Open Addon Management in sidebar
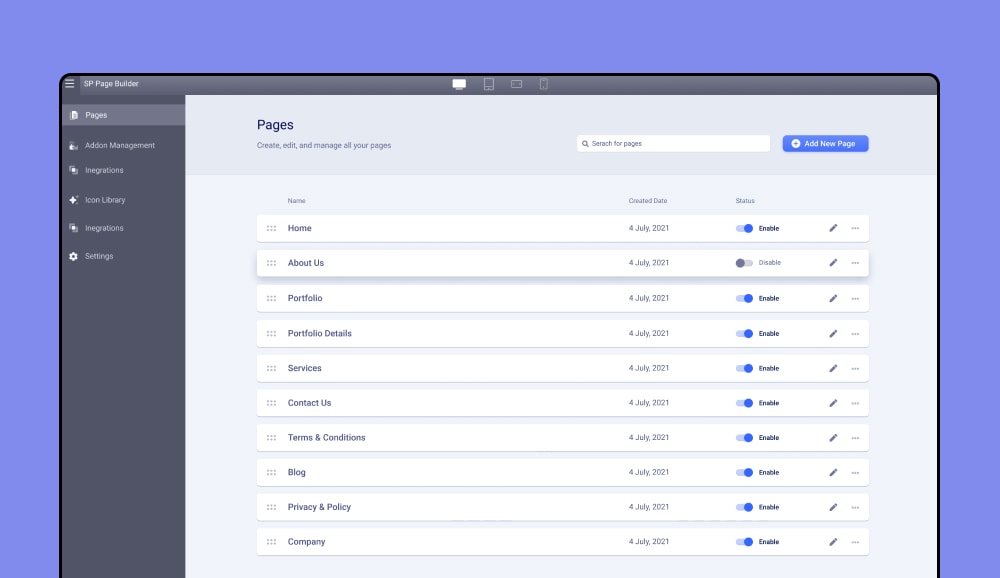 (x=119, y=145)
